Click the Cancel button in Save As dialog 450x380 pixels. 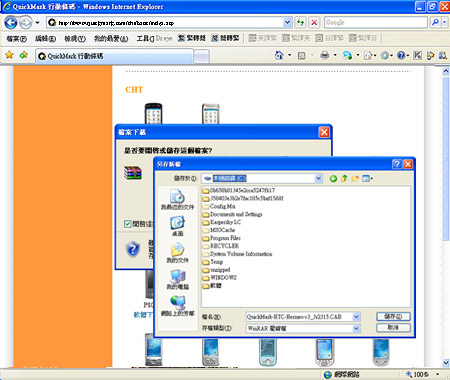coord(393,328)
